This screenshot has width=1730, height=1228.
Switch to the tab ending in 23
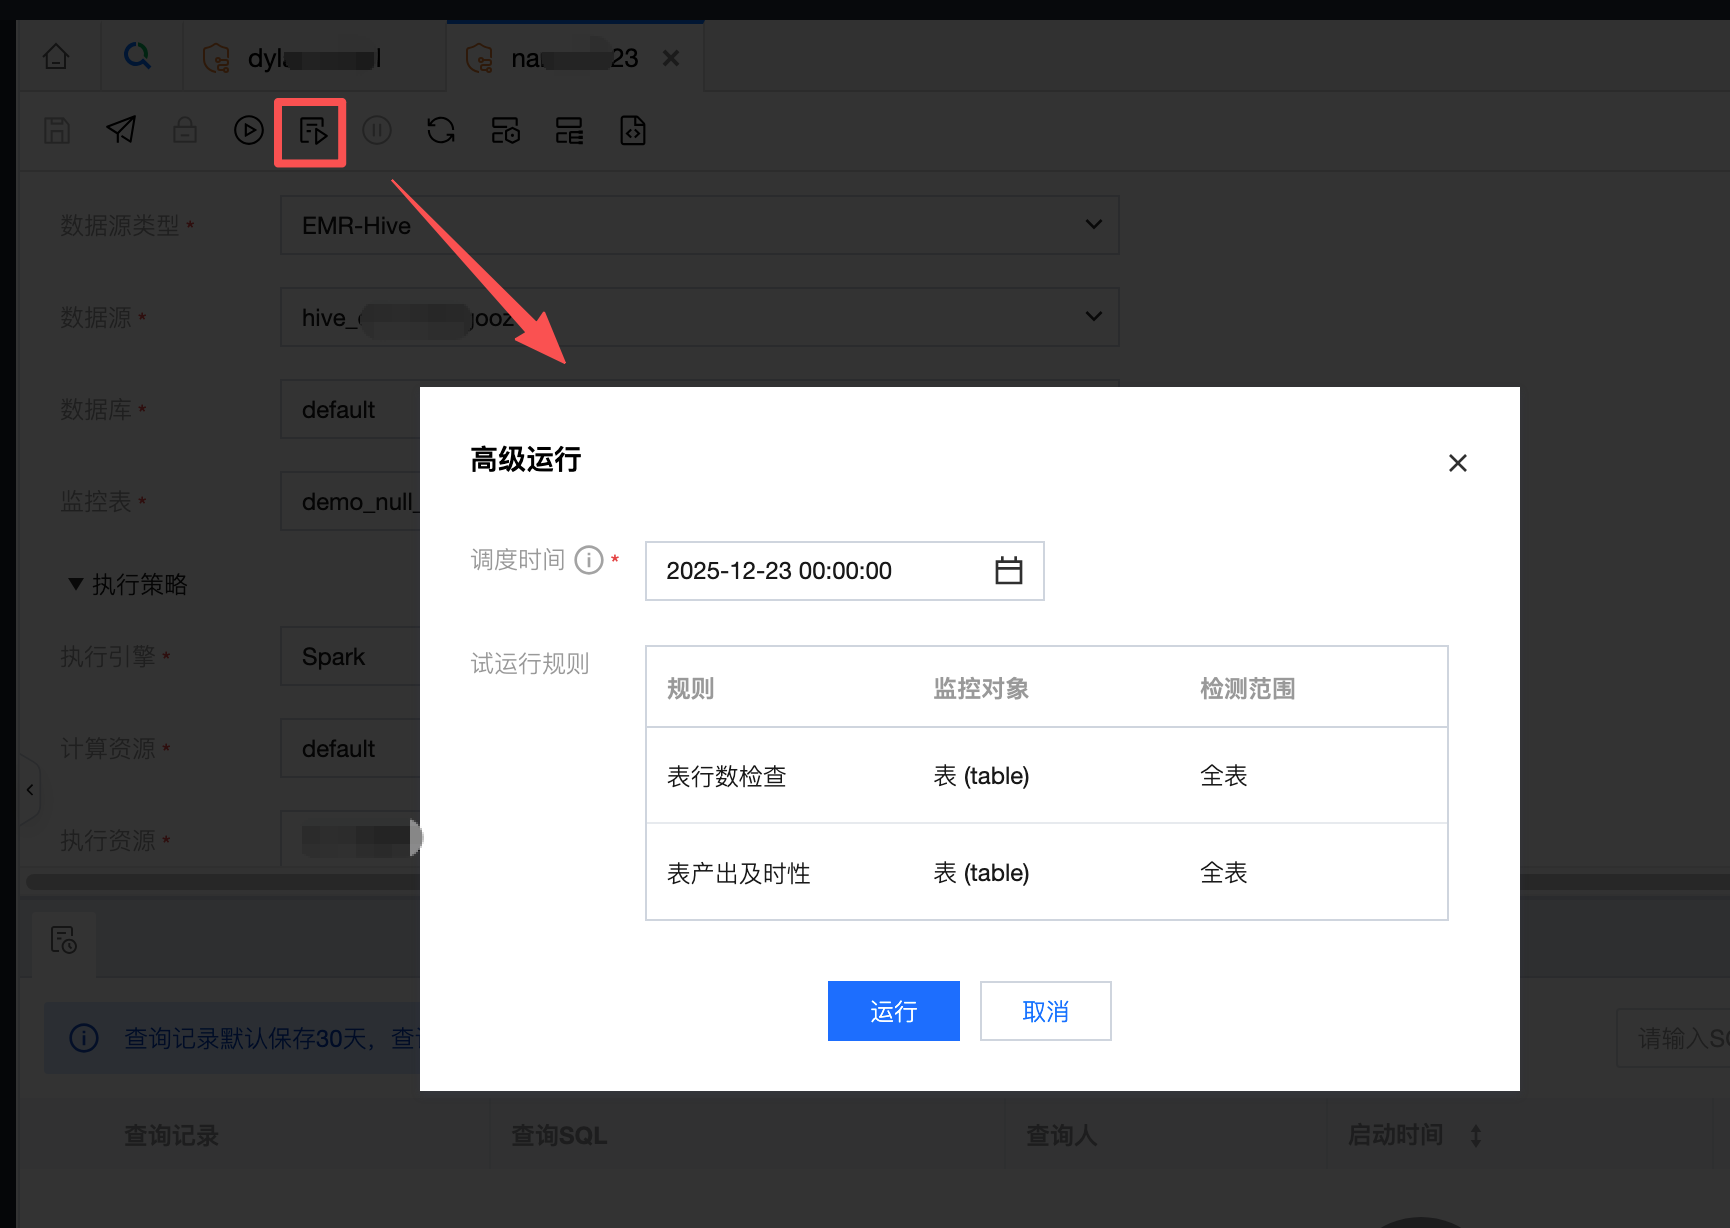point(575,58)
